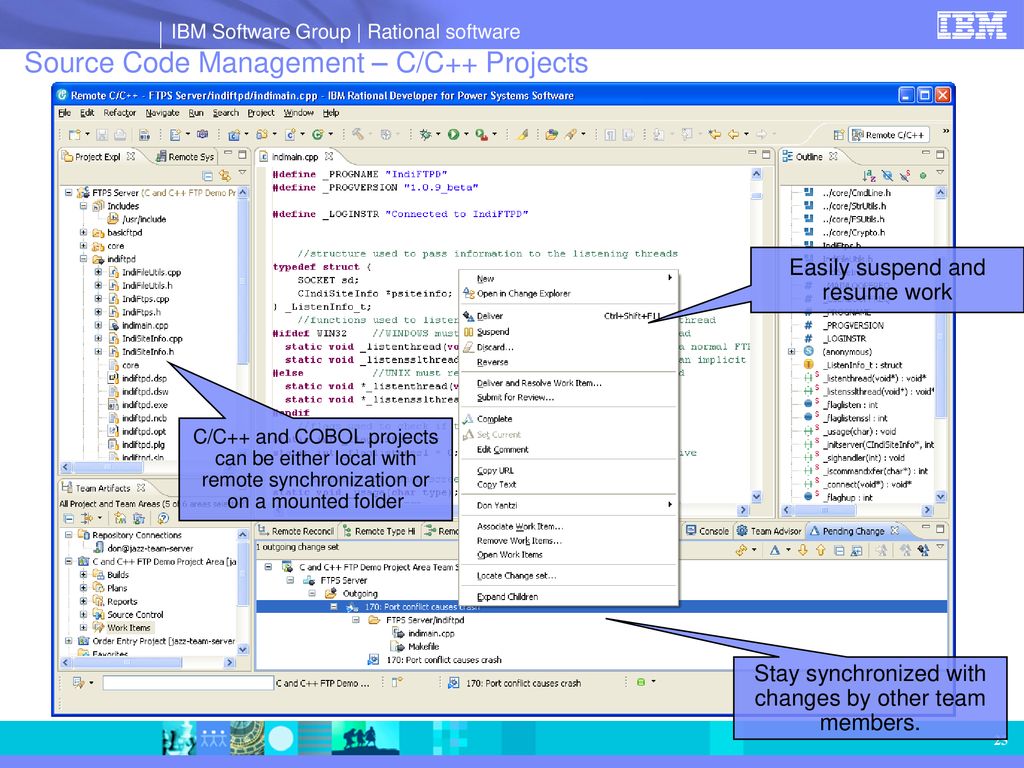The image size is (1024, 768).
Task: Click the expand-all icon in the Pending Changes toolbar
Action: click(x=857, y=551)
